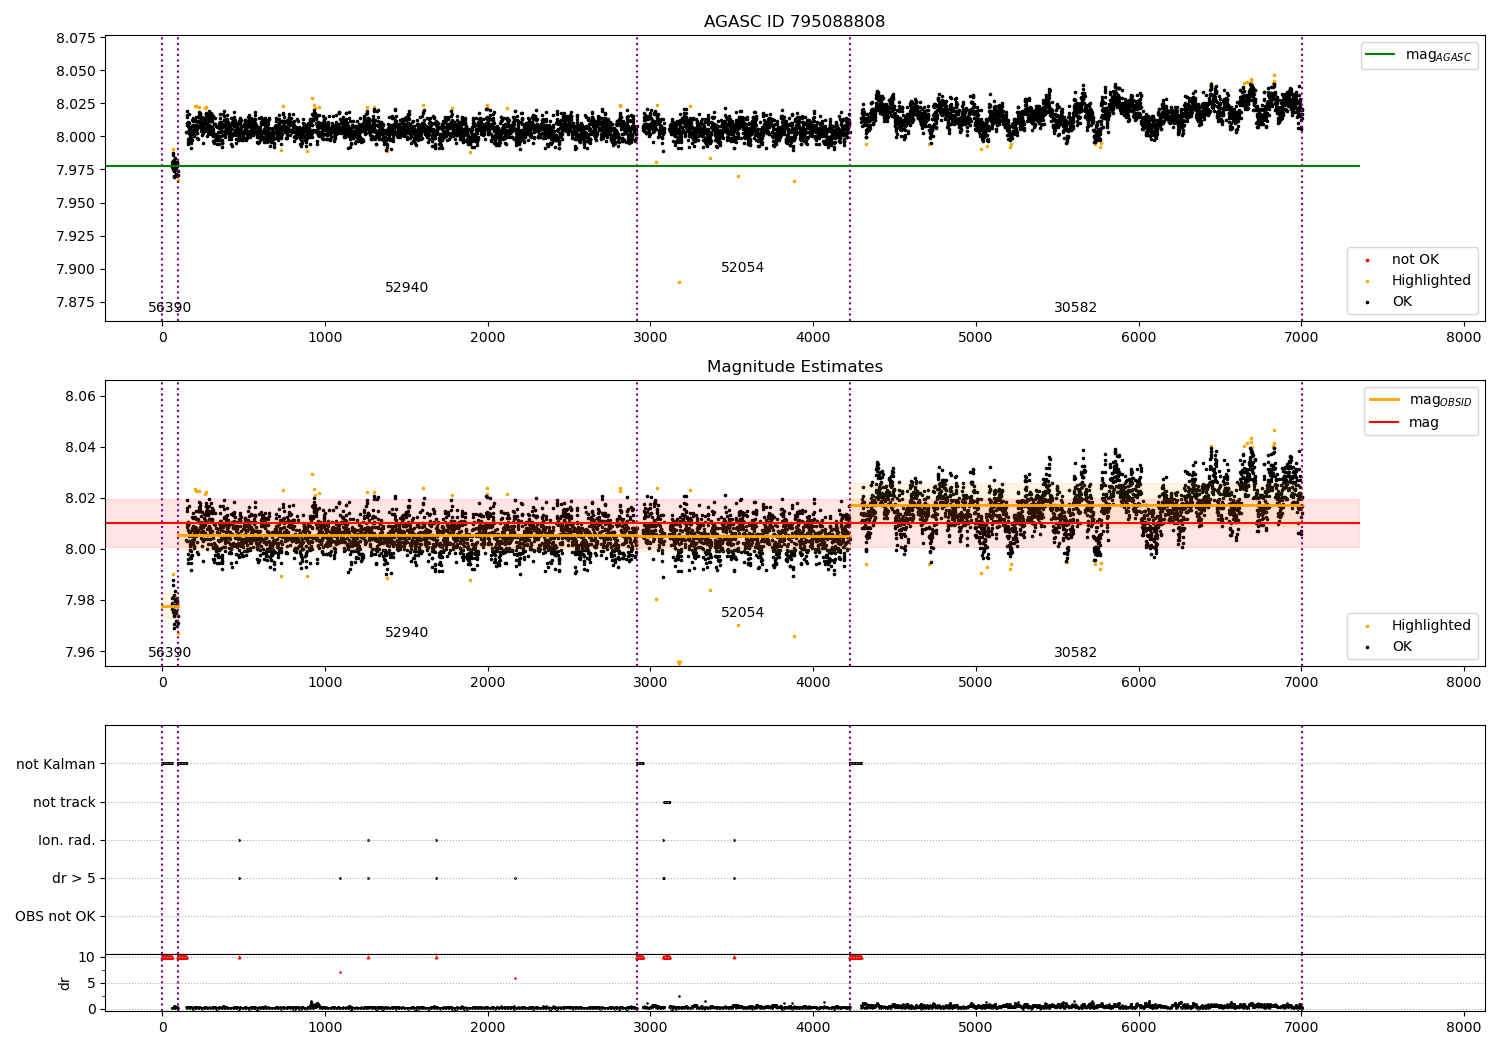
Task: Click the orange triangle marker at bottom of middle plot
Action: [679, 663]
